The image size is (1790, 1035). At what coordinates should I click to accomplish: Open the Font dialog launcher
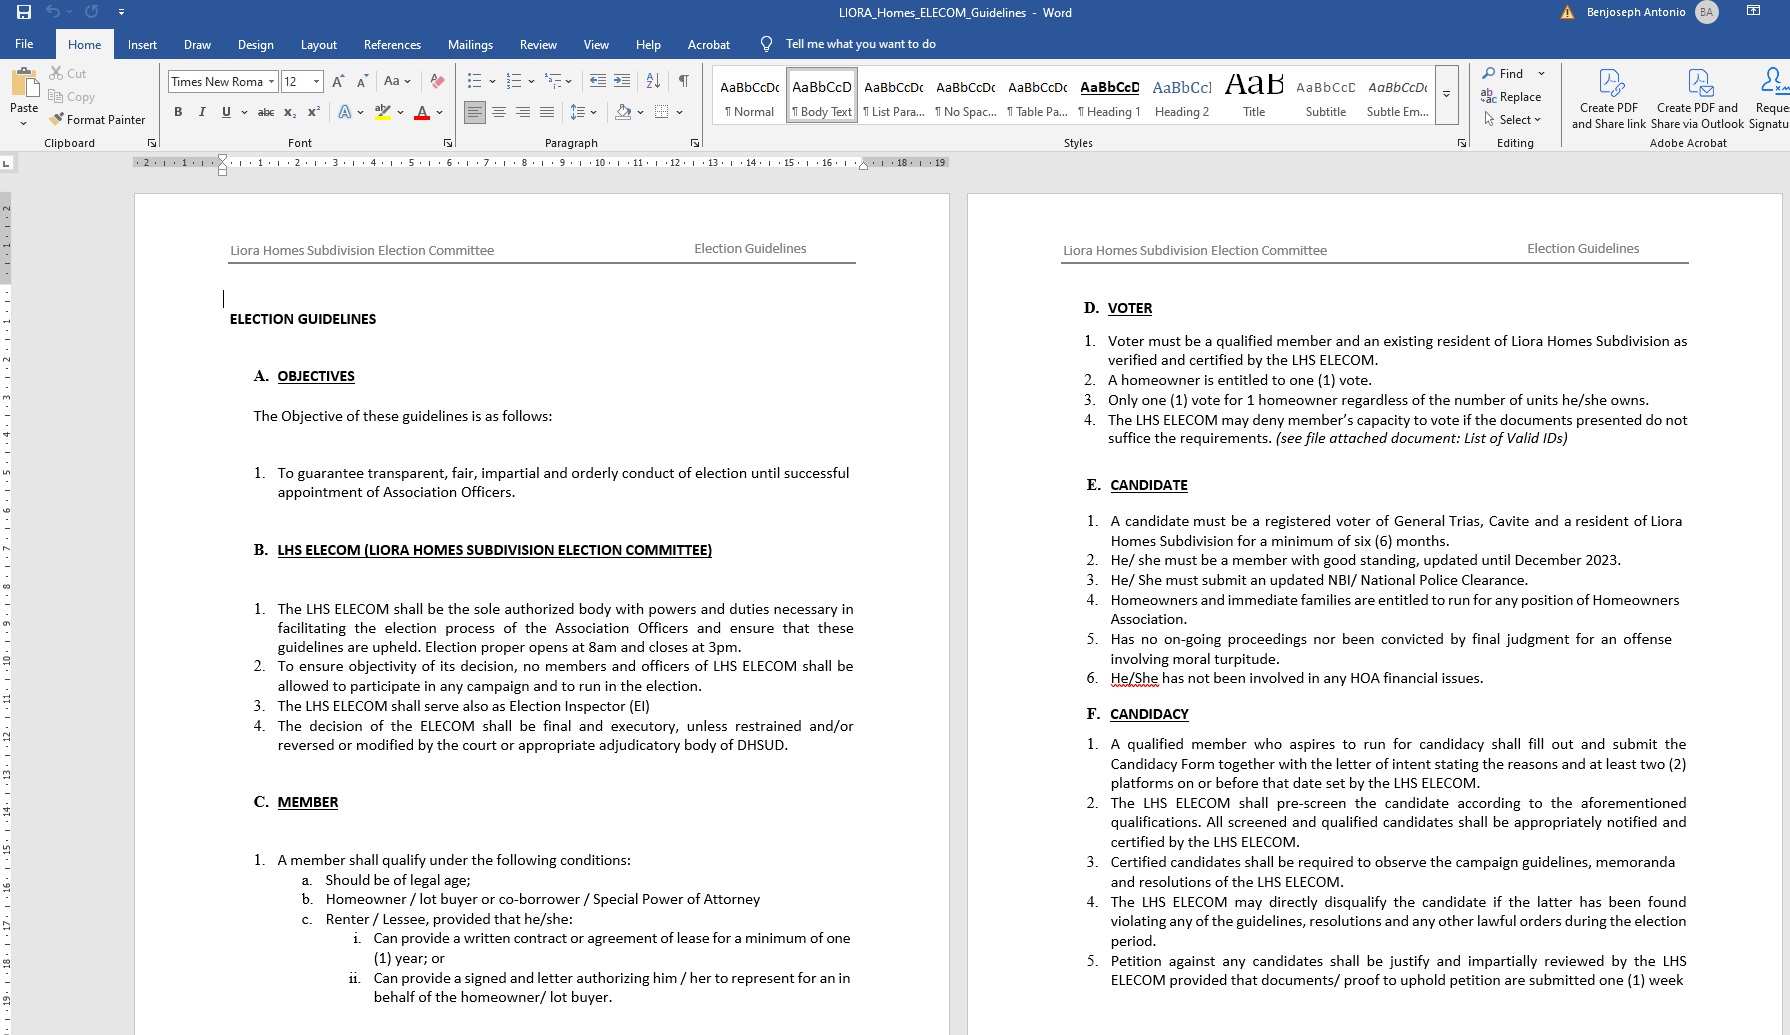tap(447, 143)
